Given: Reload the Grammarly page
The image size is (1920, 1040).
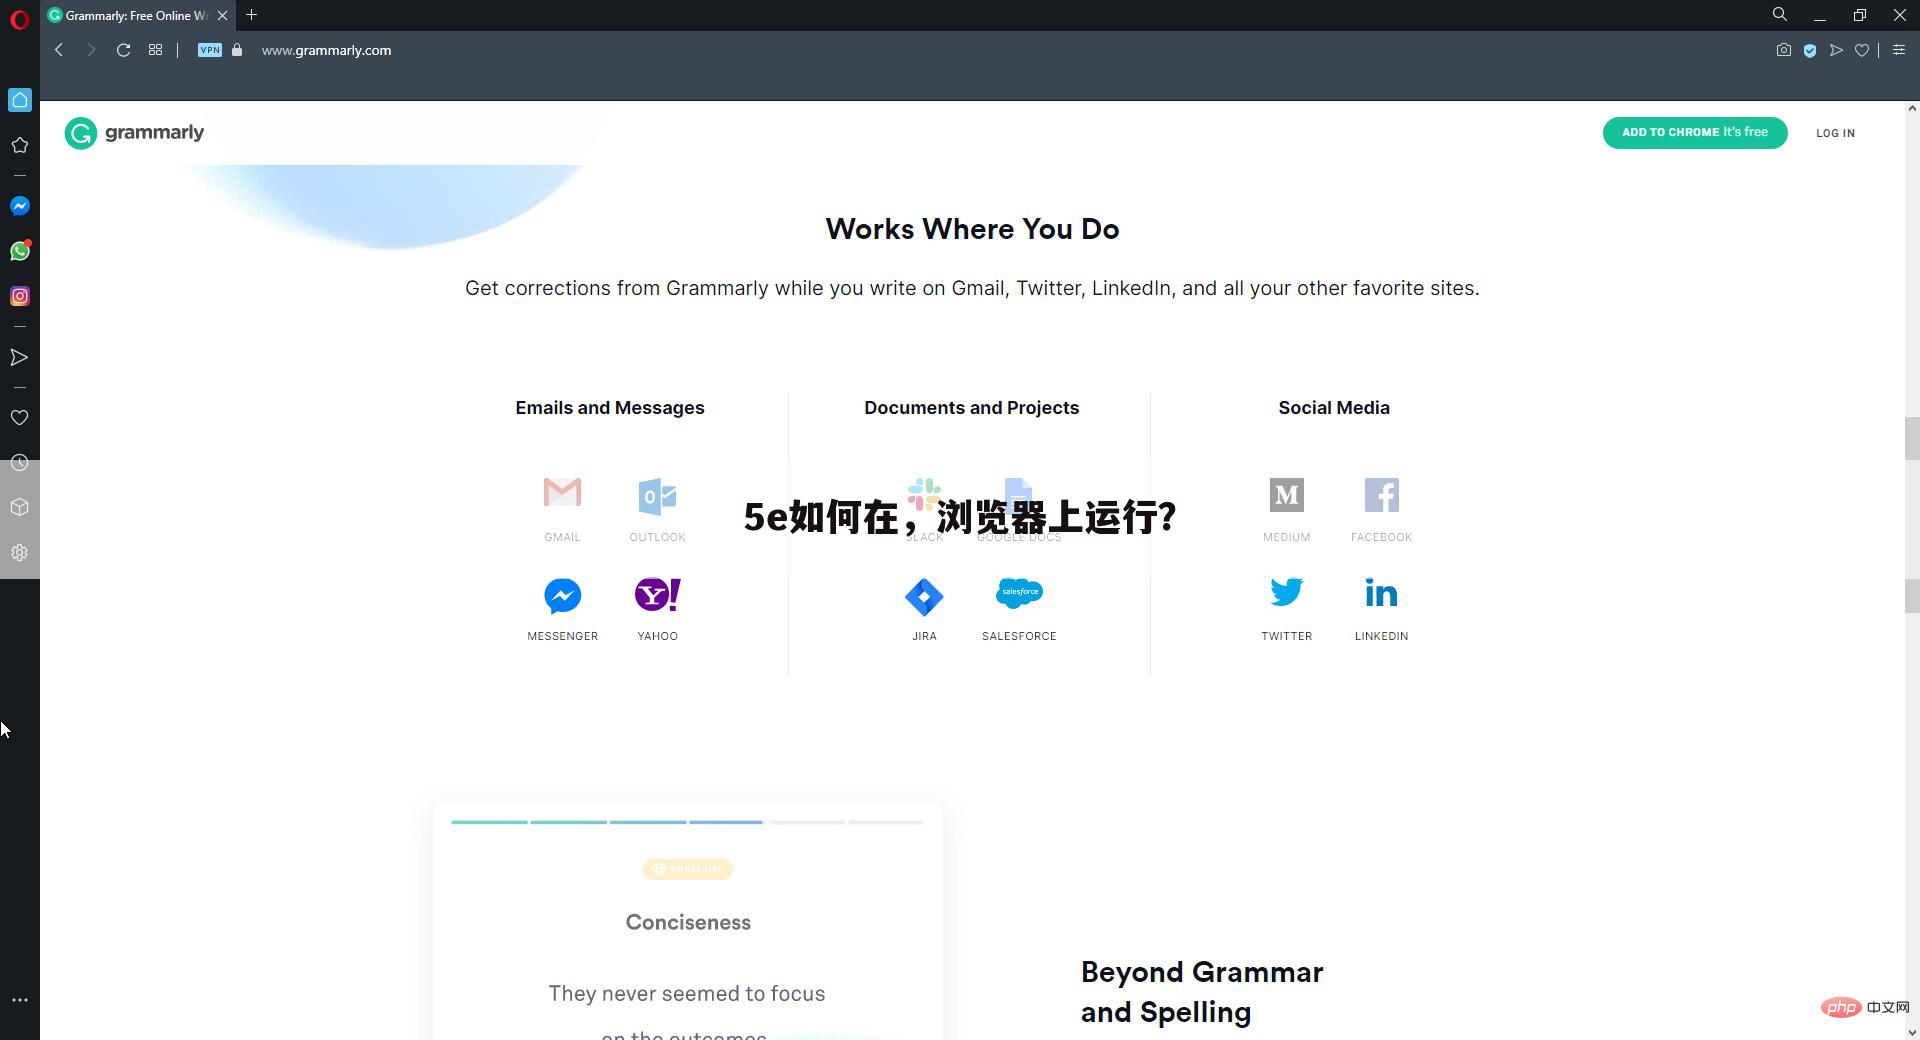Looking at the screenshot, I should point(123,50).
